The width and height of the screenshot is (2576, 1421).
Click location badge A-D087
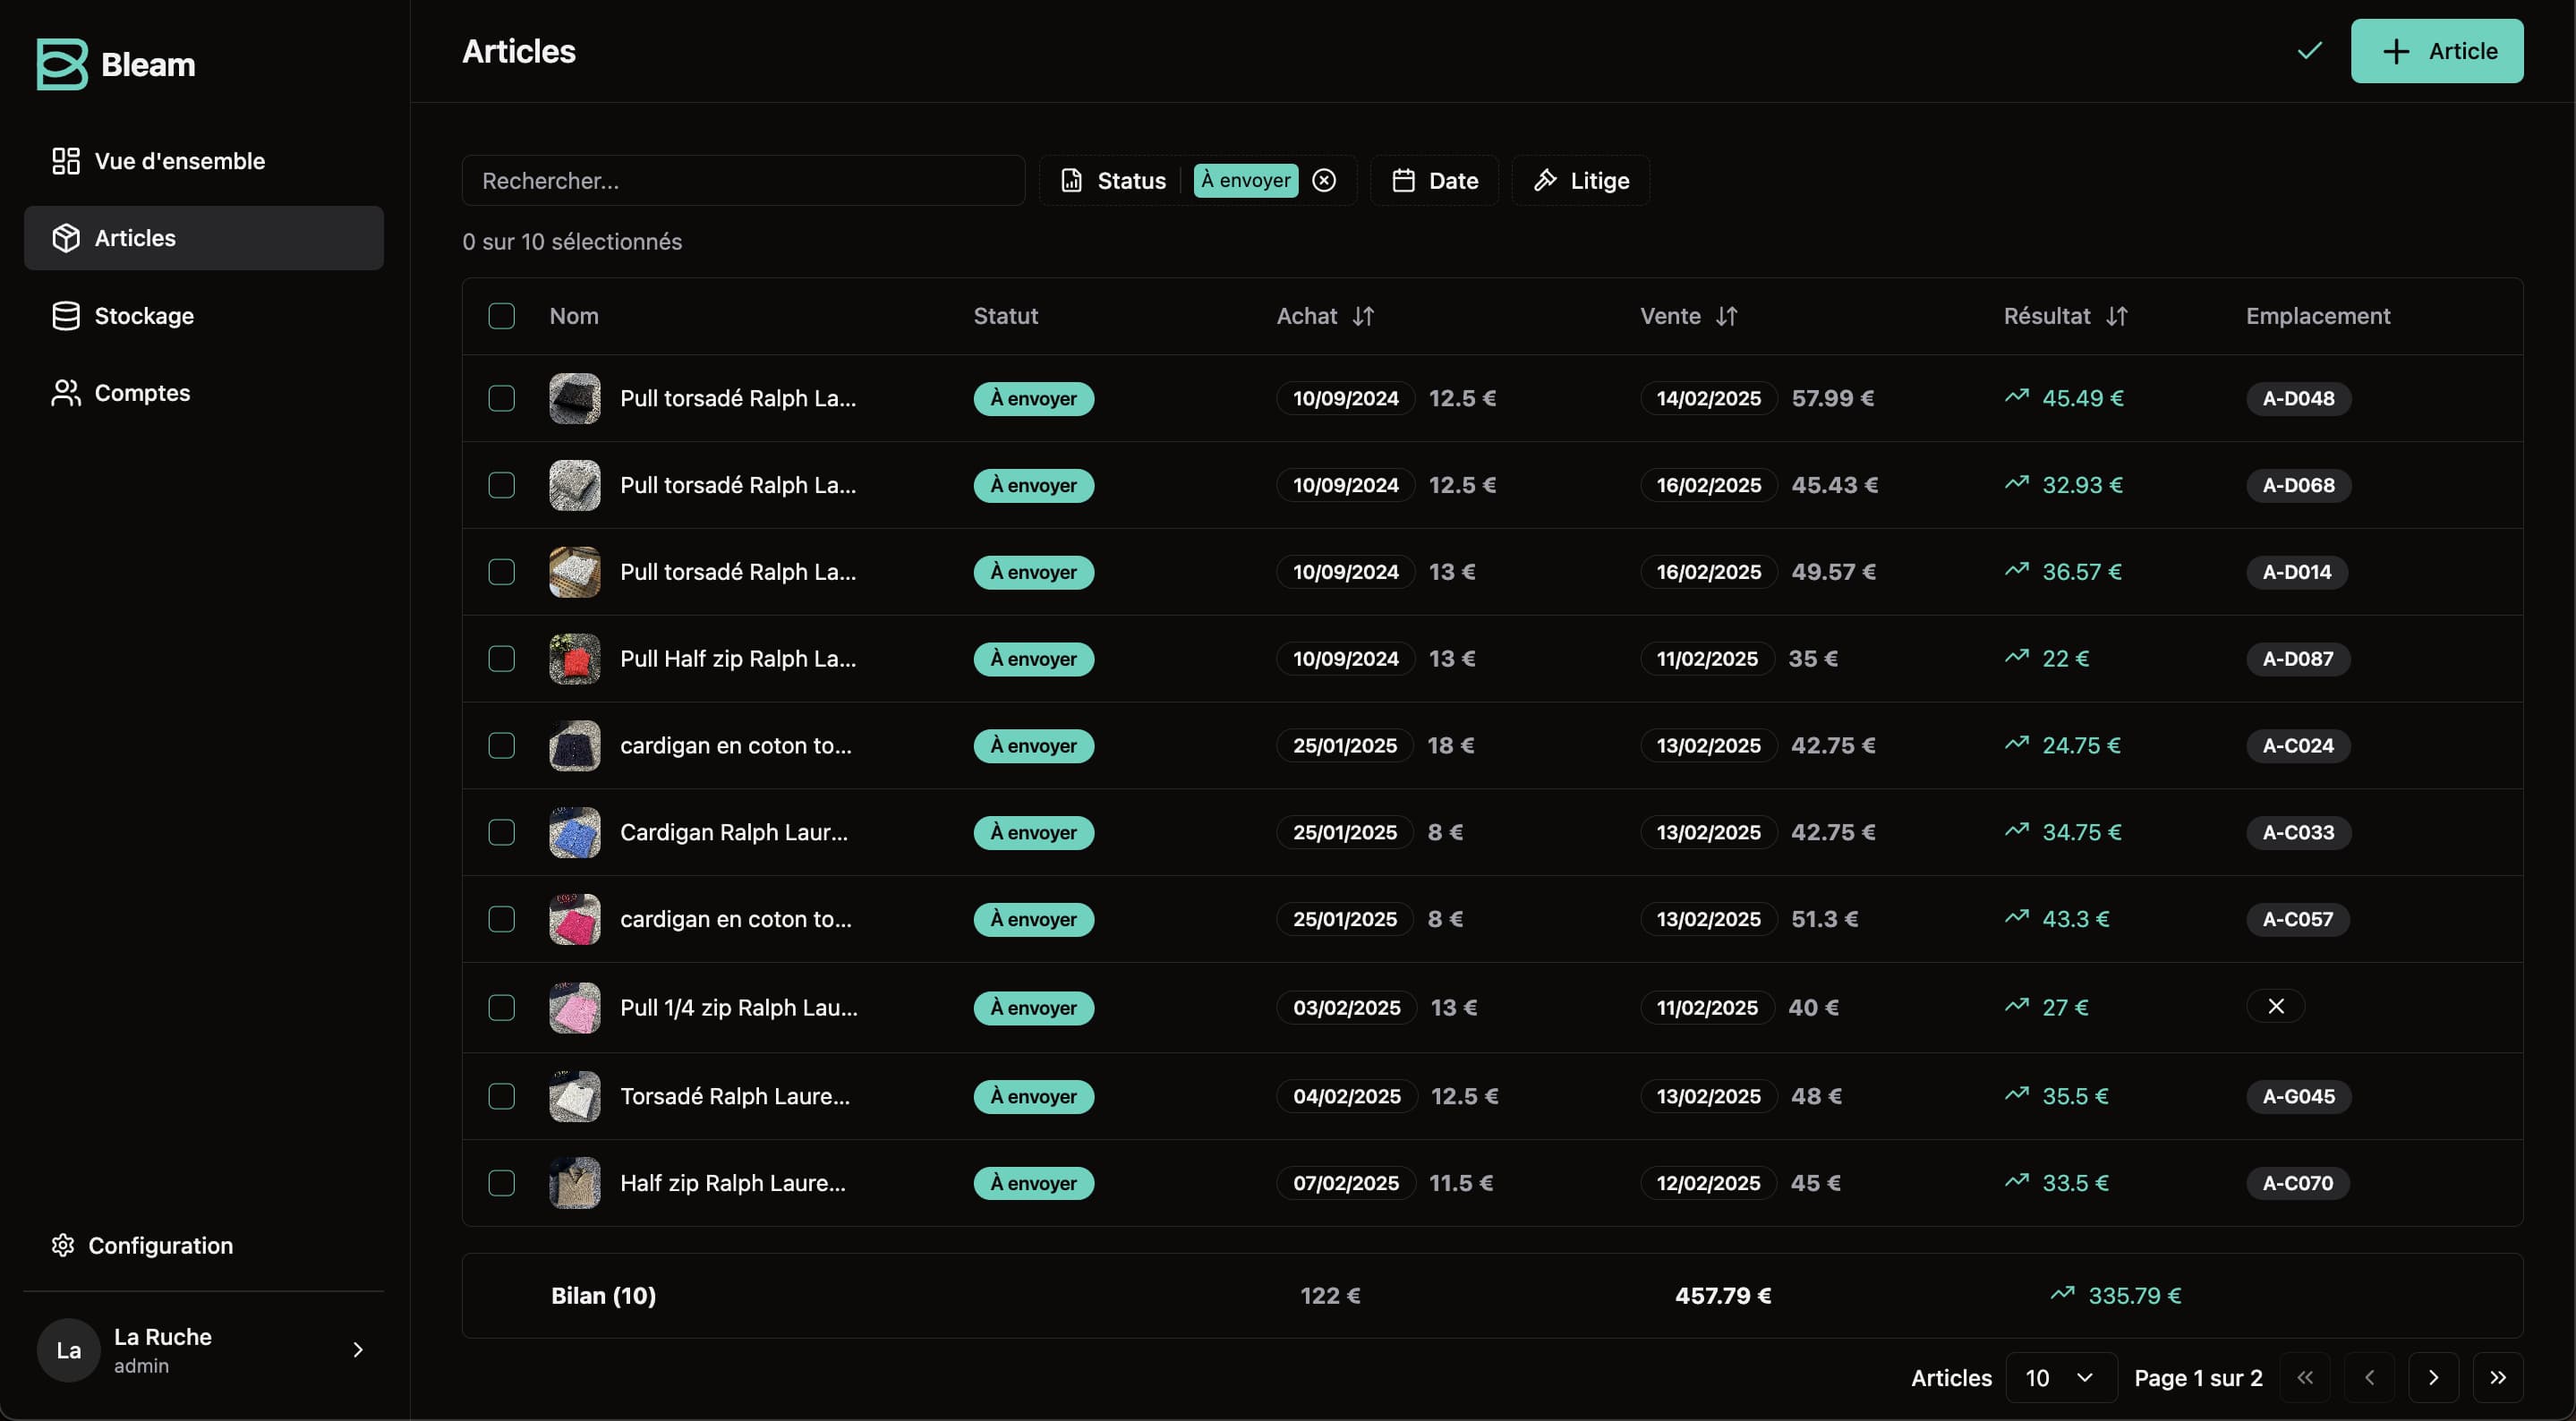(x=2297, y=659)
